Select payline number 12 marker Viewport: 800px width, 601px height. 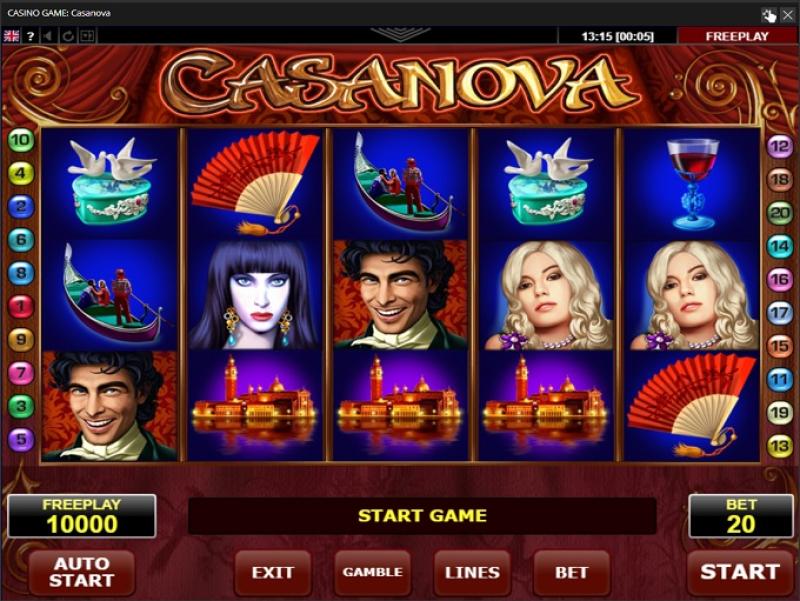pyautogui.click(x=780, y=147)
